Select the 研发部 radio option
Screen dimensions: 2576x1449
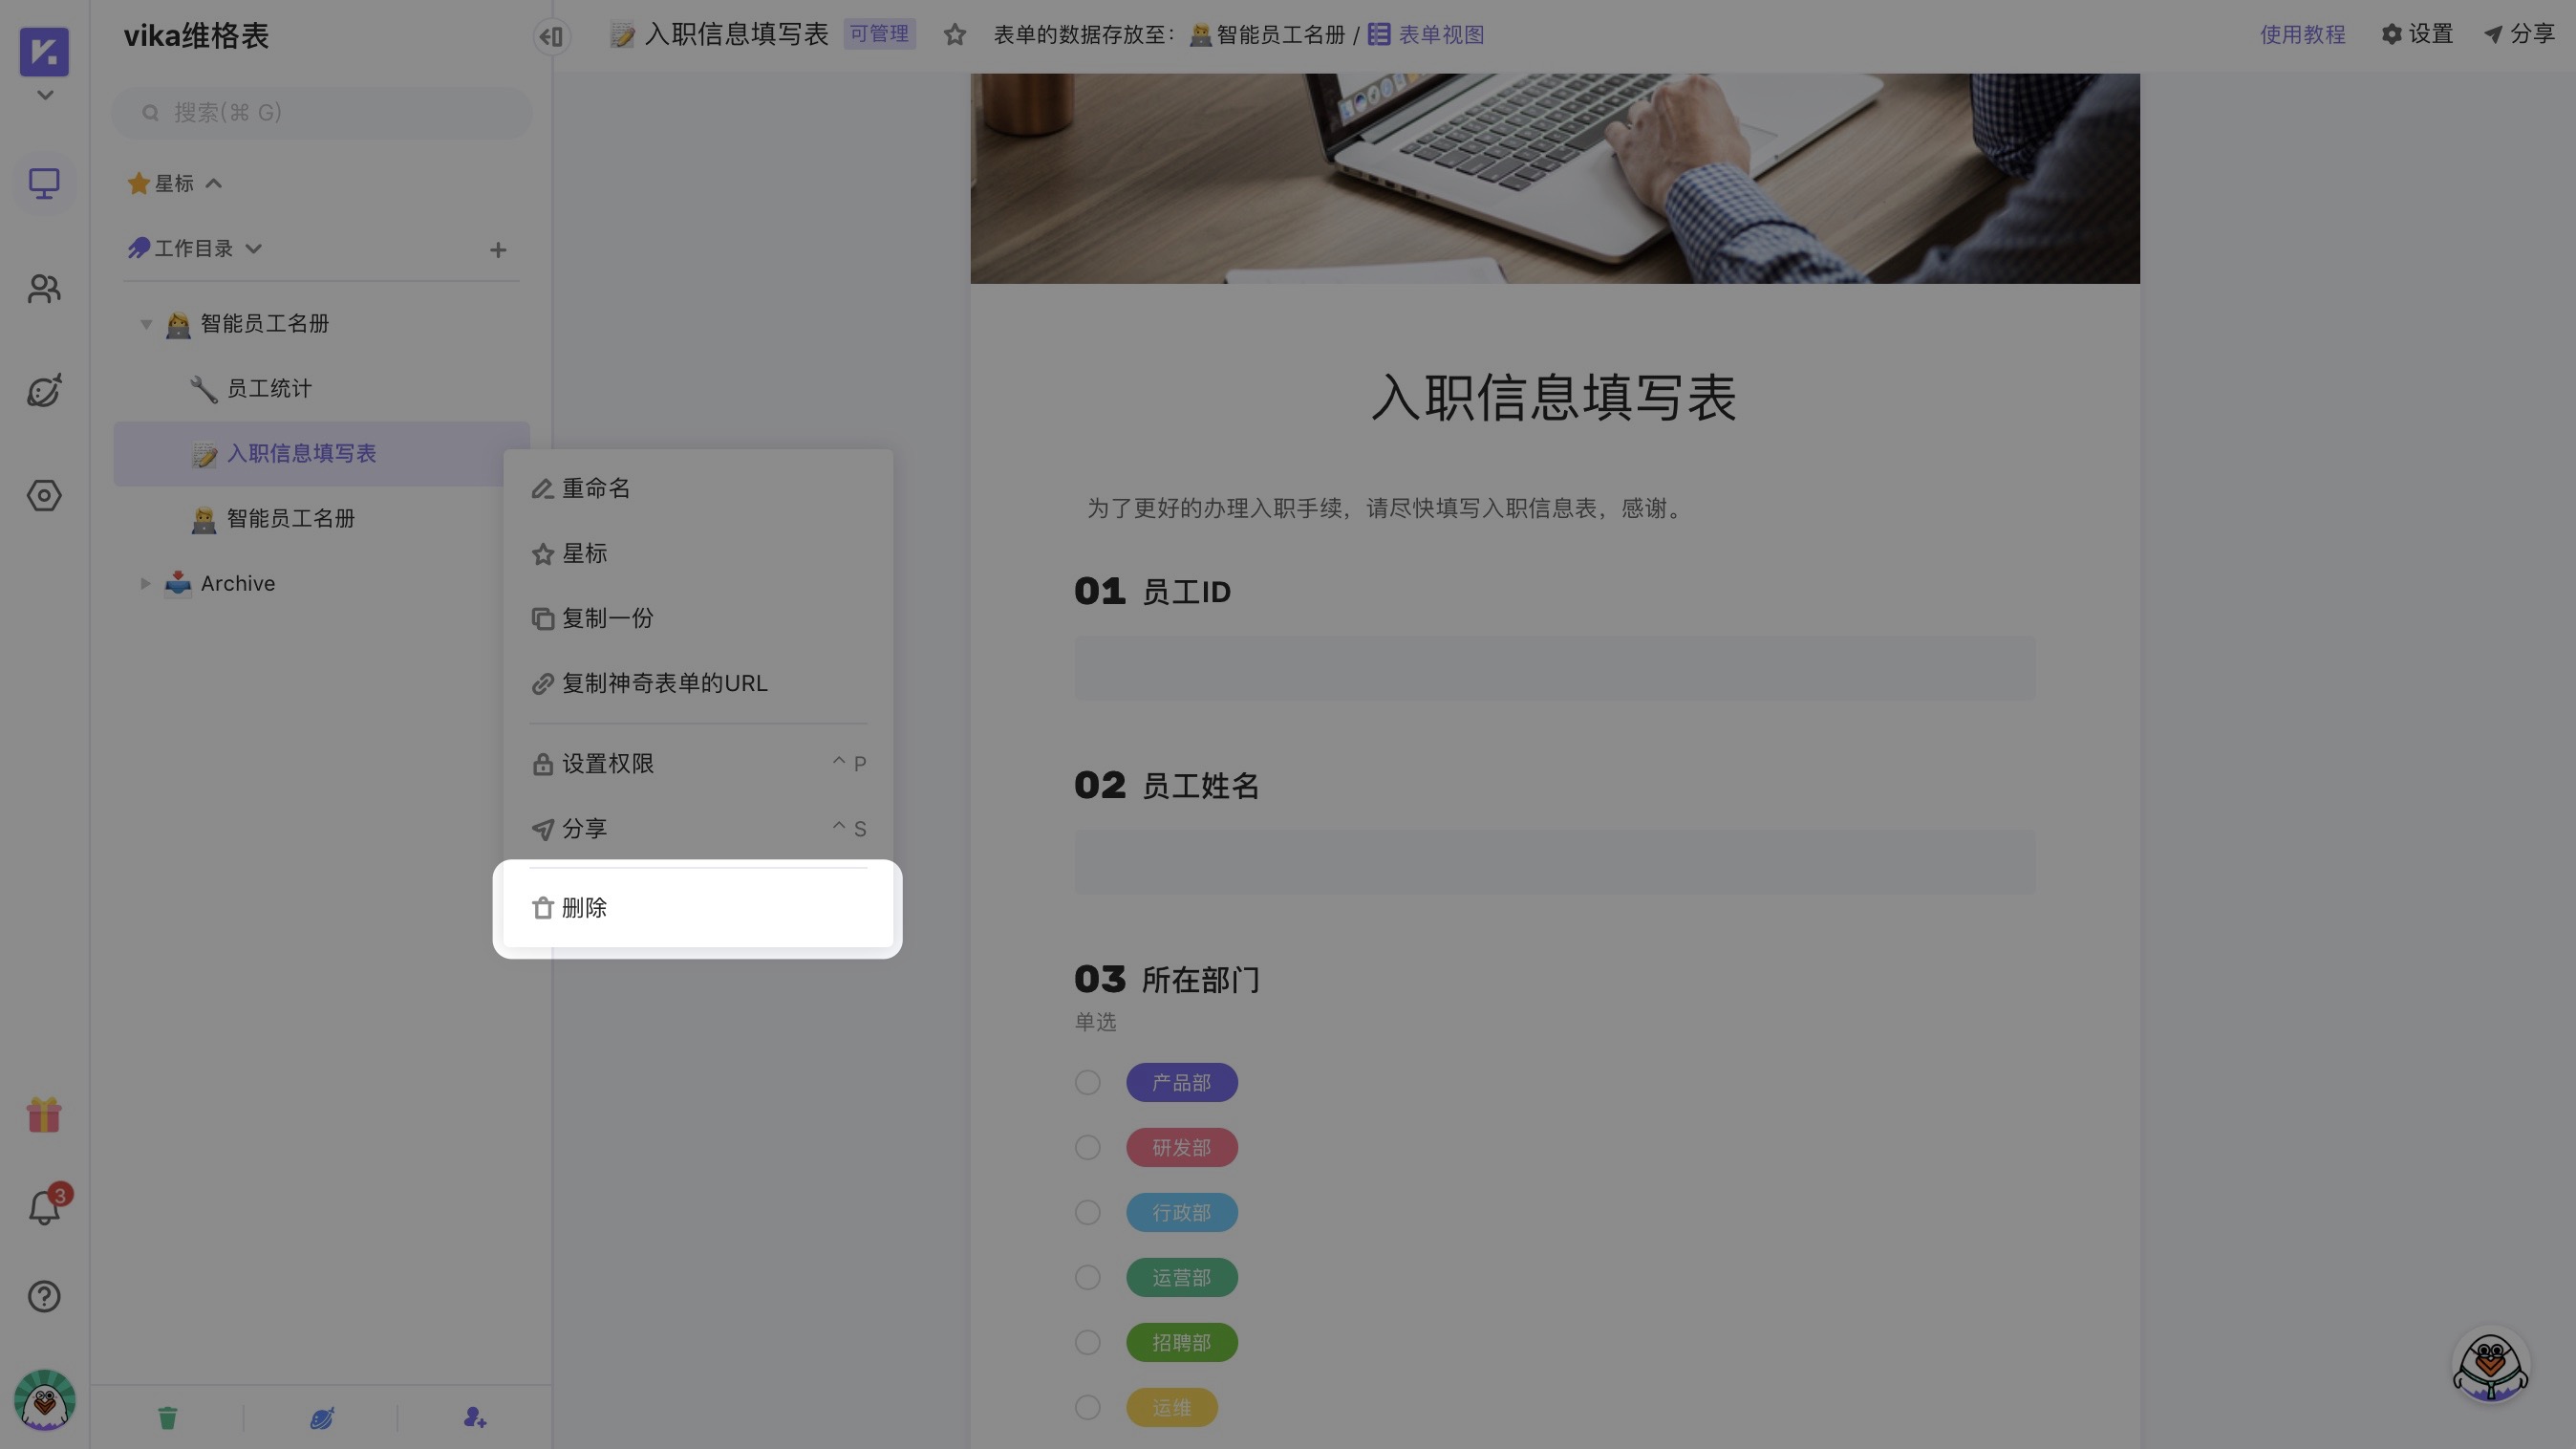1087,1147
